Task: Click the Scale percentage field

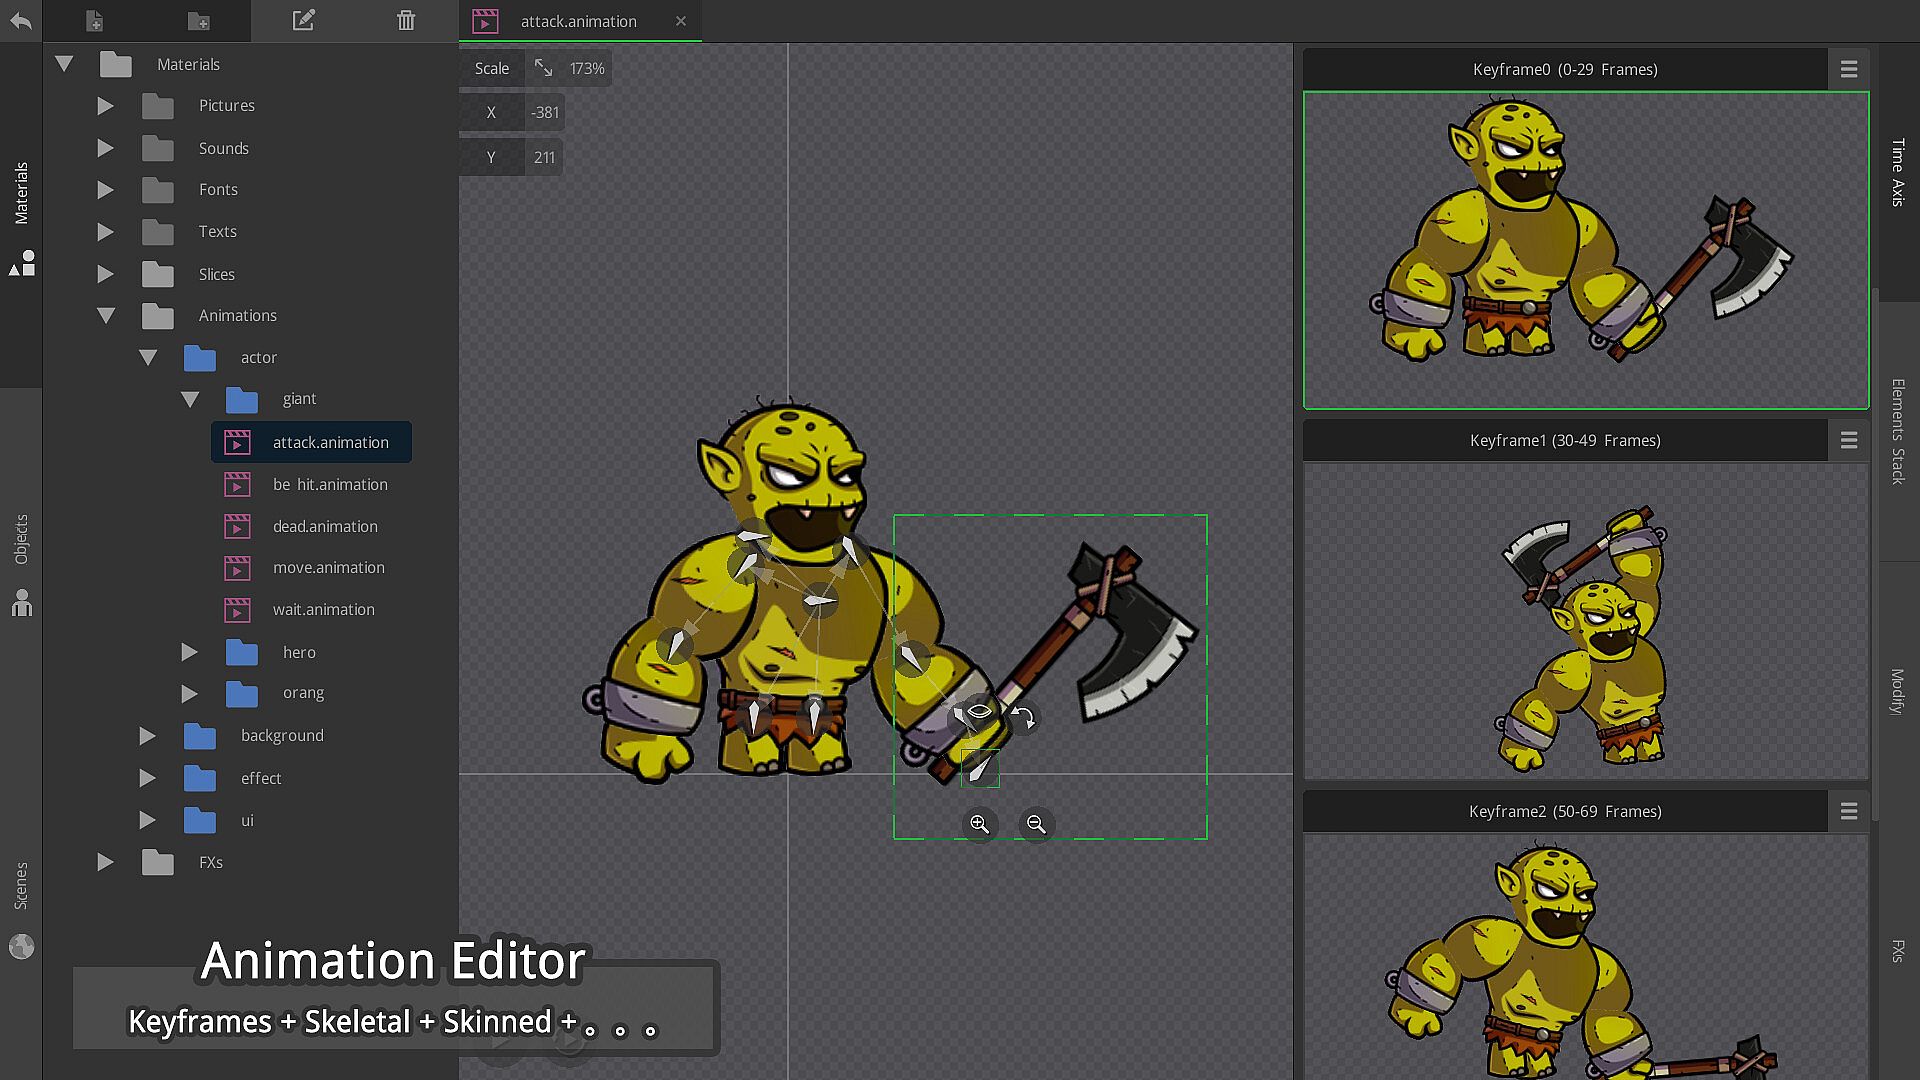Action: click(x=587, y=69)
